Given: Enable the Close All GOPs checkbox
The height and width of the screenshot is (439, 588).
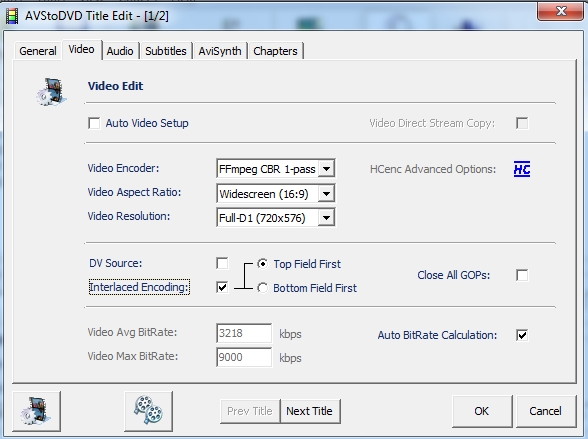Looking at the screenshot, I should pyautogui.click(x=522, y=275).
